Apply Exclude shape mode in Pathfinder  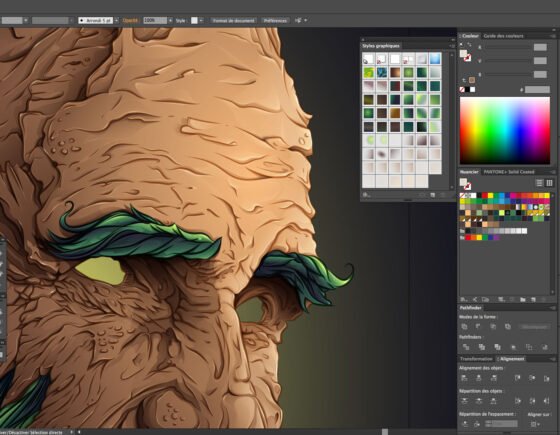pyautogui.click(x=508, y=326)
